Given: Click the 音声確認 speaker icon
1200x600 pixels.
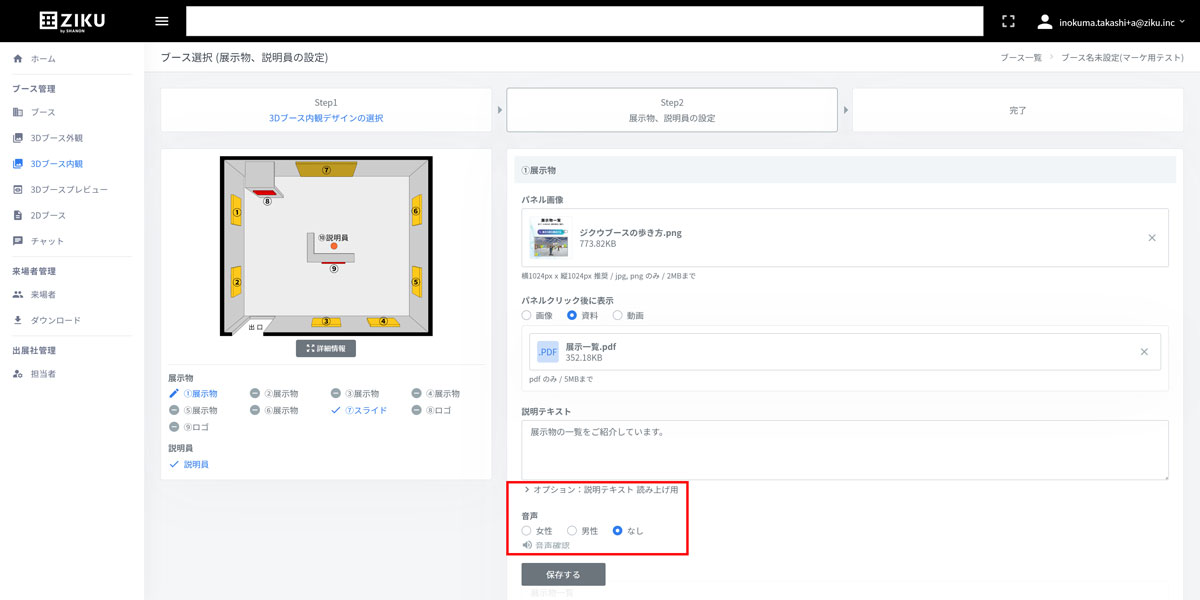Looking at the screenshot, I should pyautogui.click(x=527, y=545).
